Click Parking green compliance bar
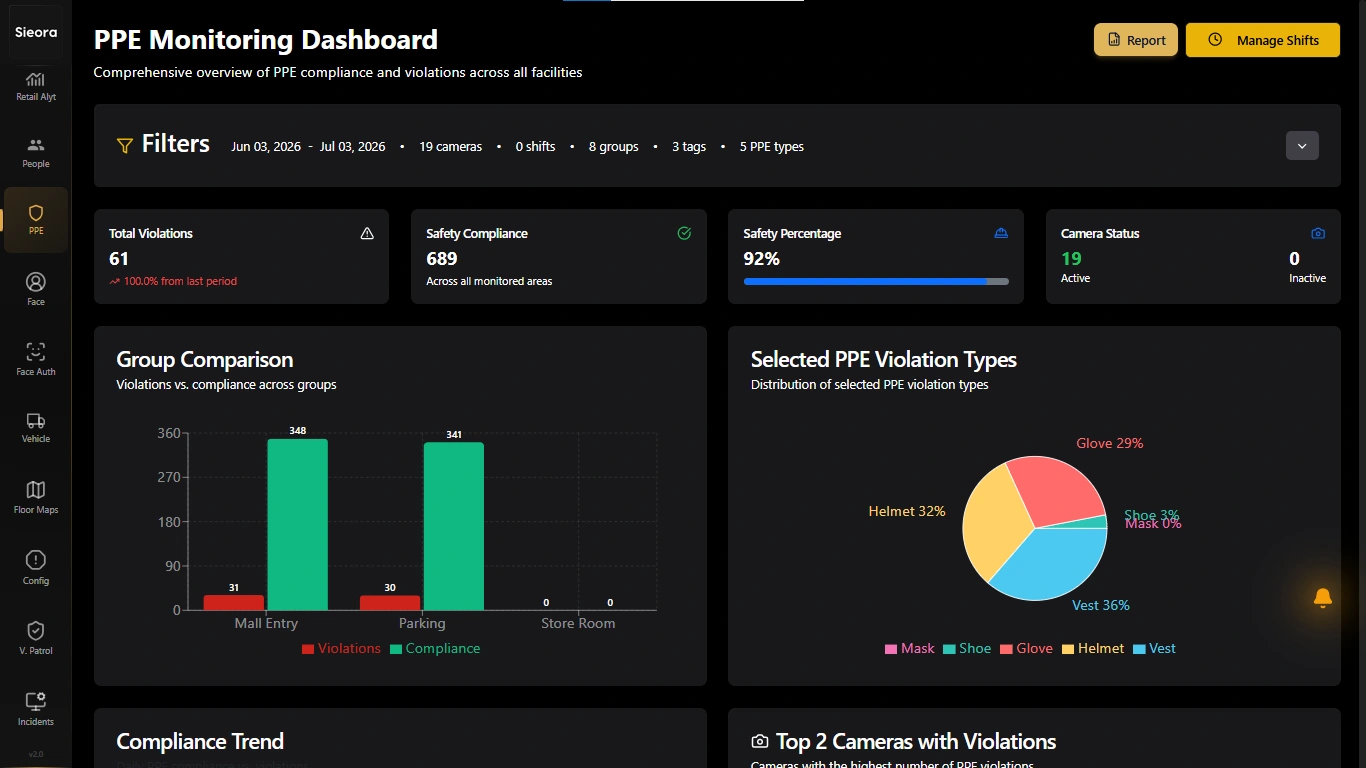 [x=453, y=526]
